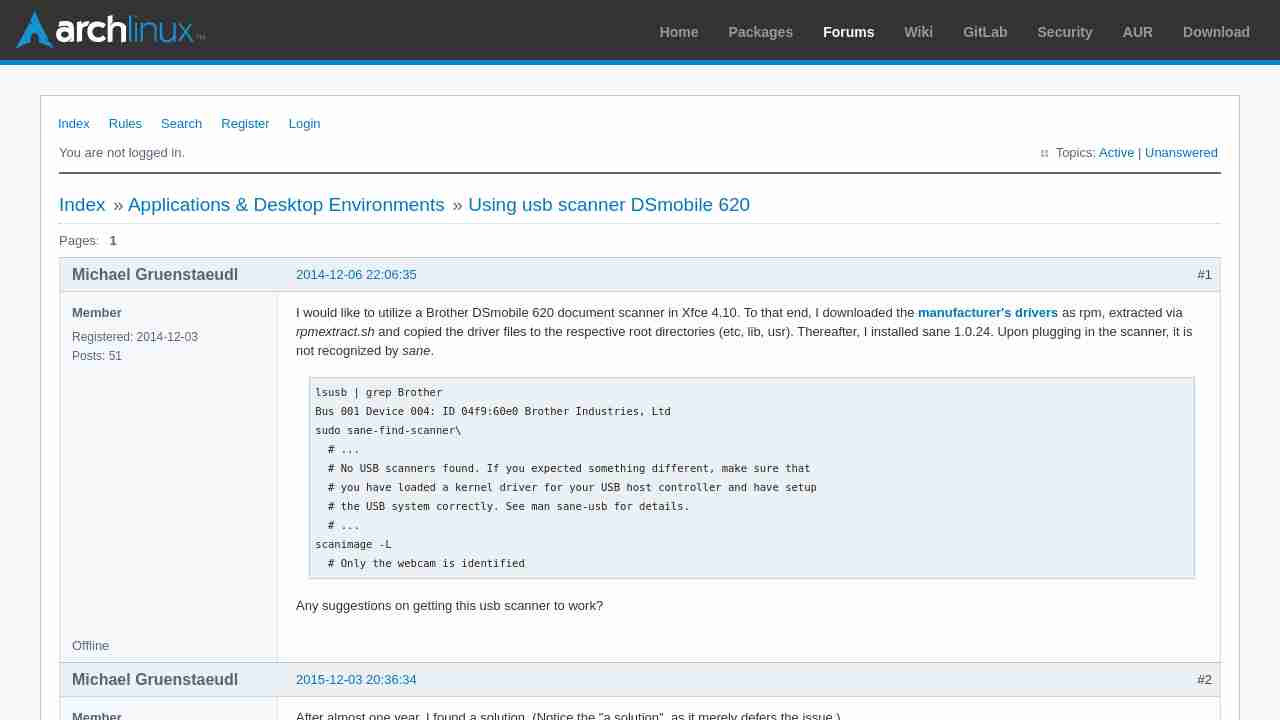Open the Security page
Image resolution: width=1280 pixels, height=720 pixels.
click(1064, 32)
